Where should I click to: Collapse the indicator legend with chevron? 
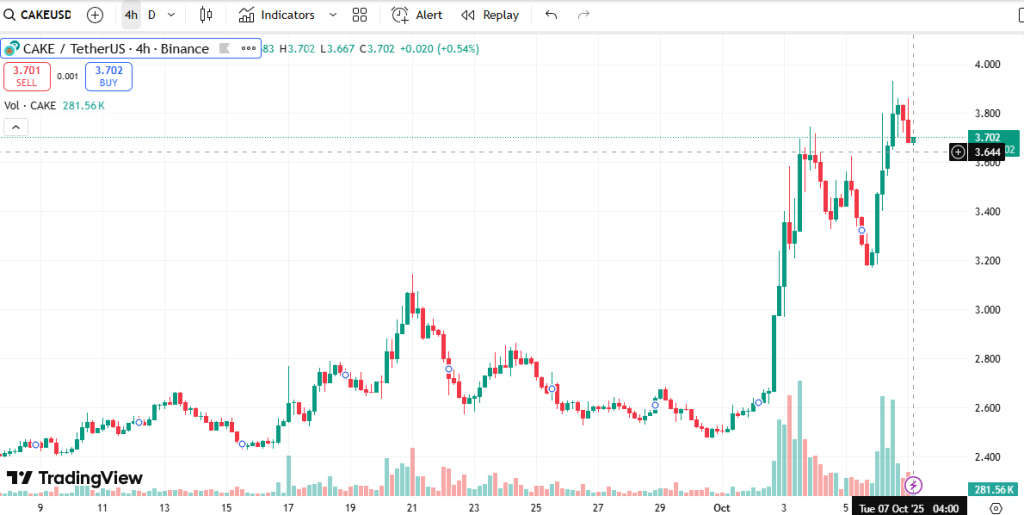[15, 127]
